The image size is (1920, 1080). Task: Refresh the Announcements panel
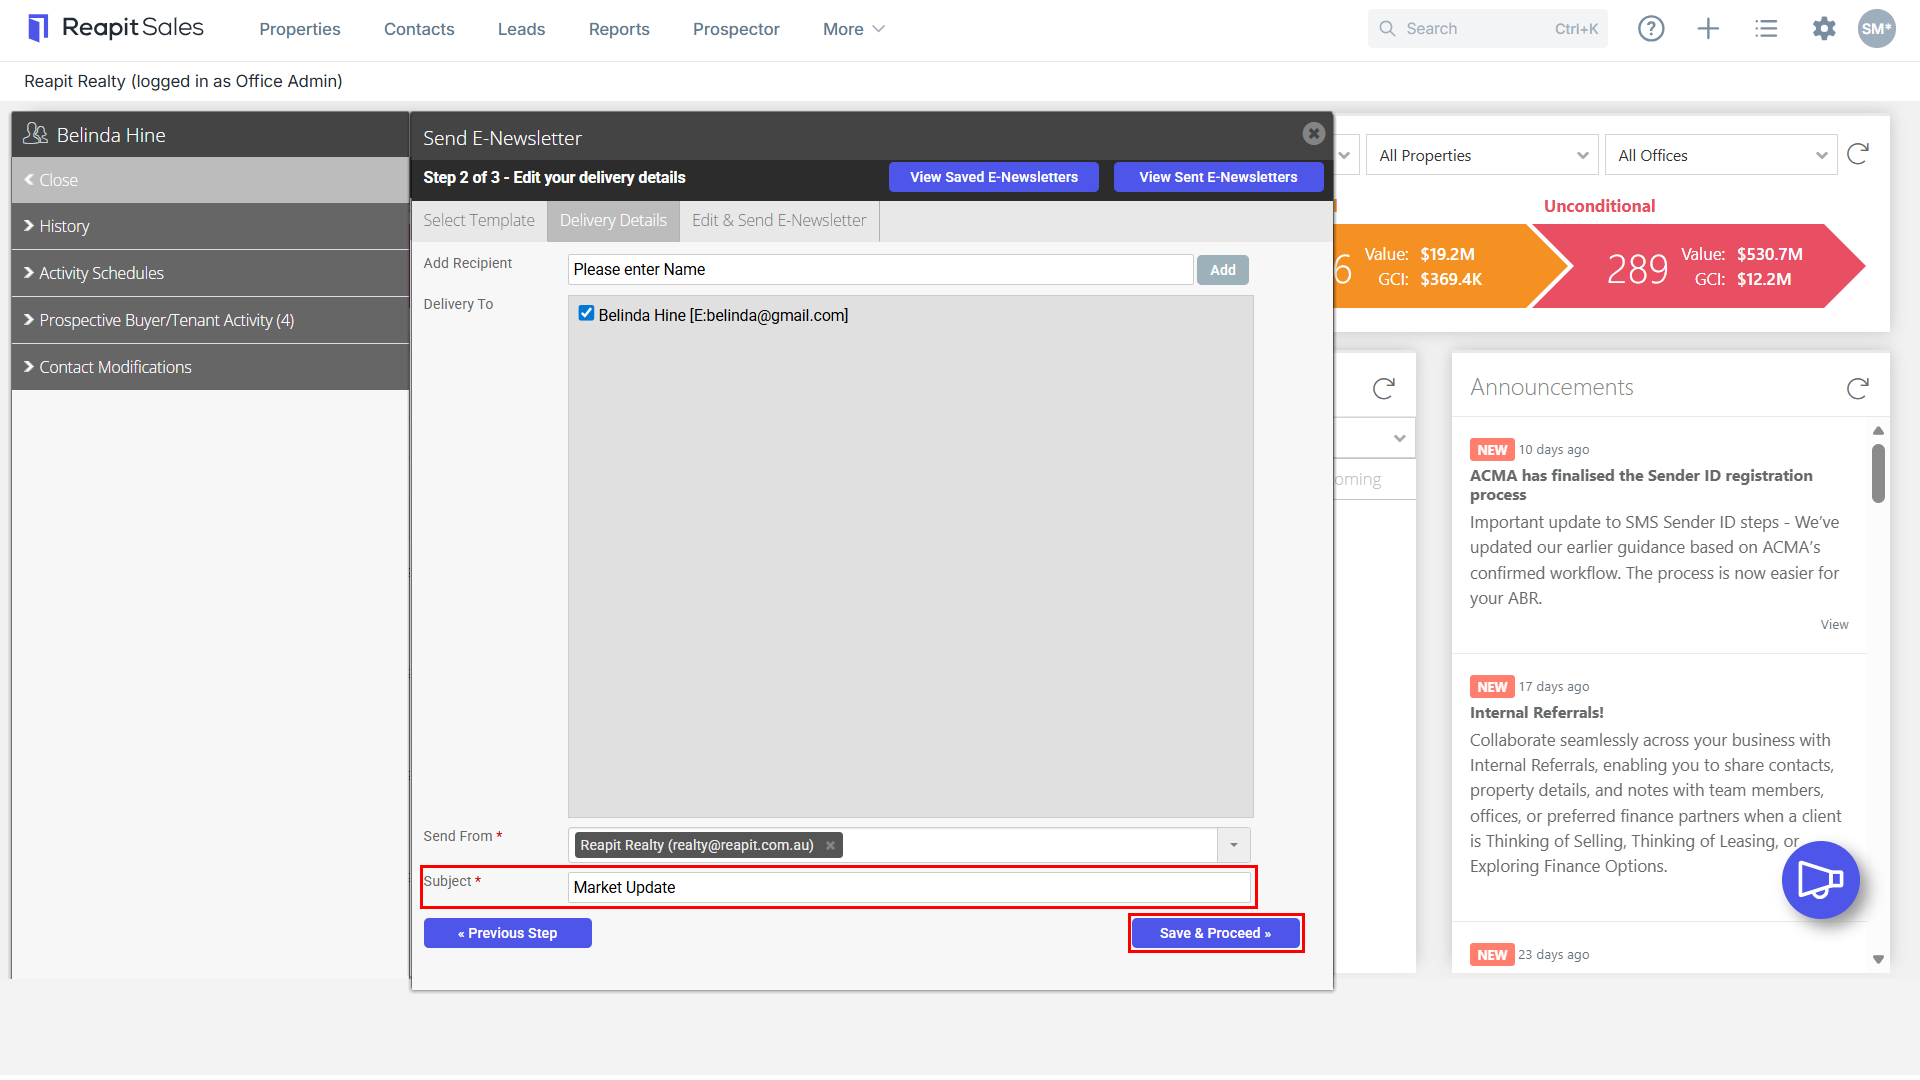[x=1858, y=388]
